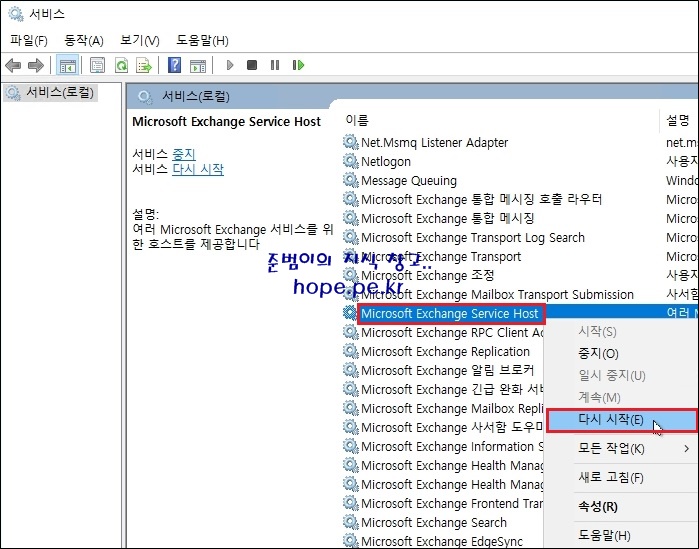
Task: Click gear icon beside Microsoft Exchange Search
Action: click(350, 522)
